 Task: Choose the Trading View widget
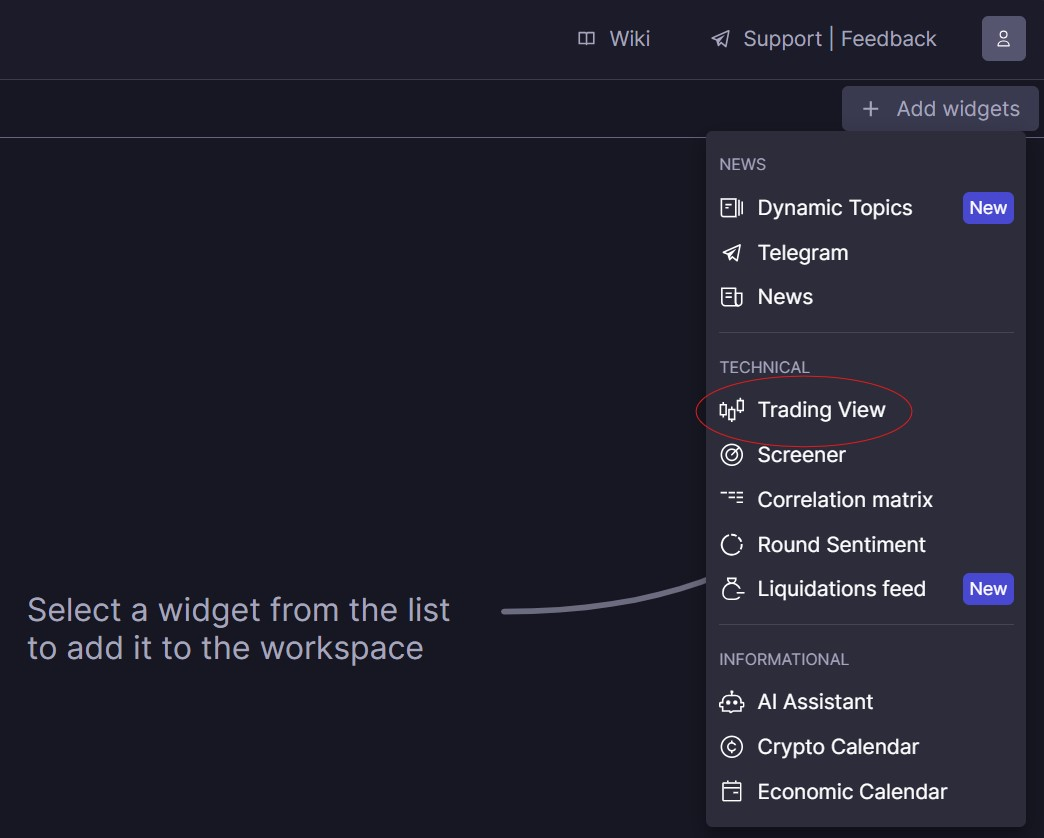click(821, 410)
